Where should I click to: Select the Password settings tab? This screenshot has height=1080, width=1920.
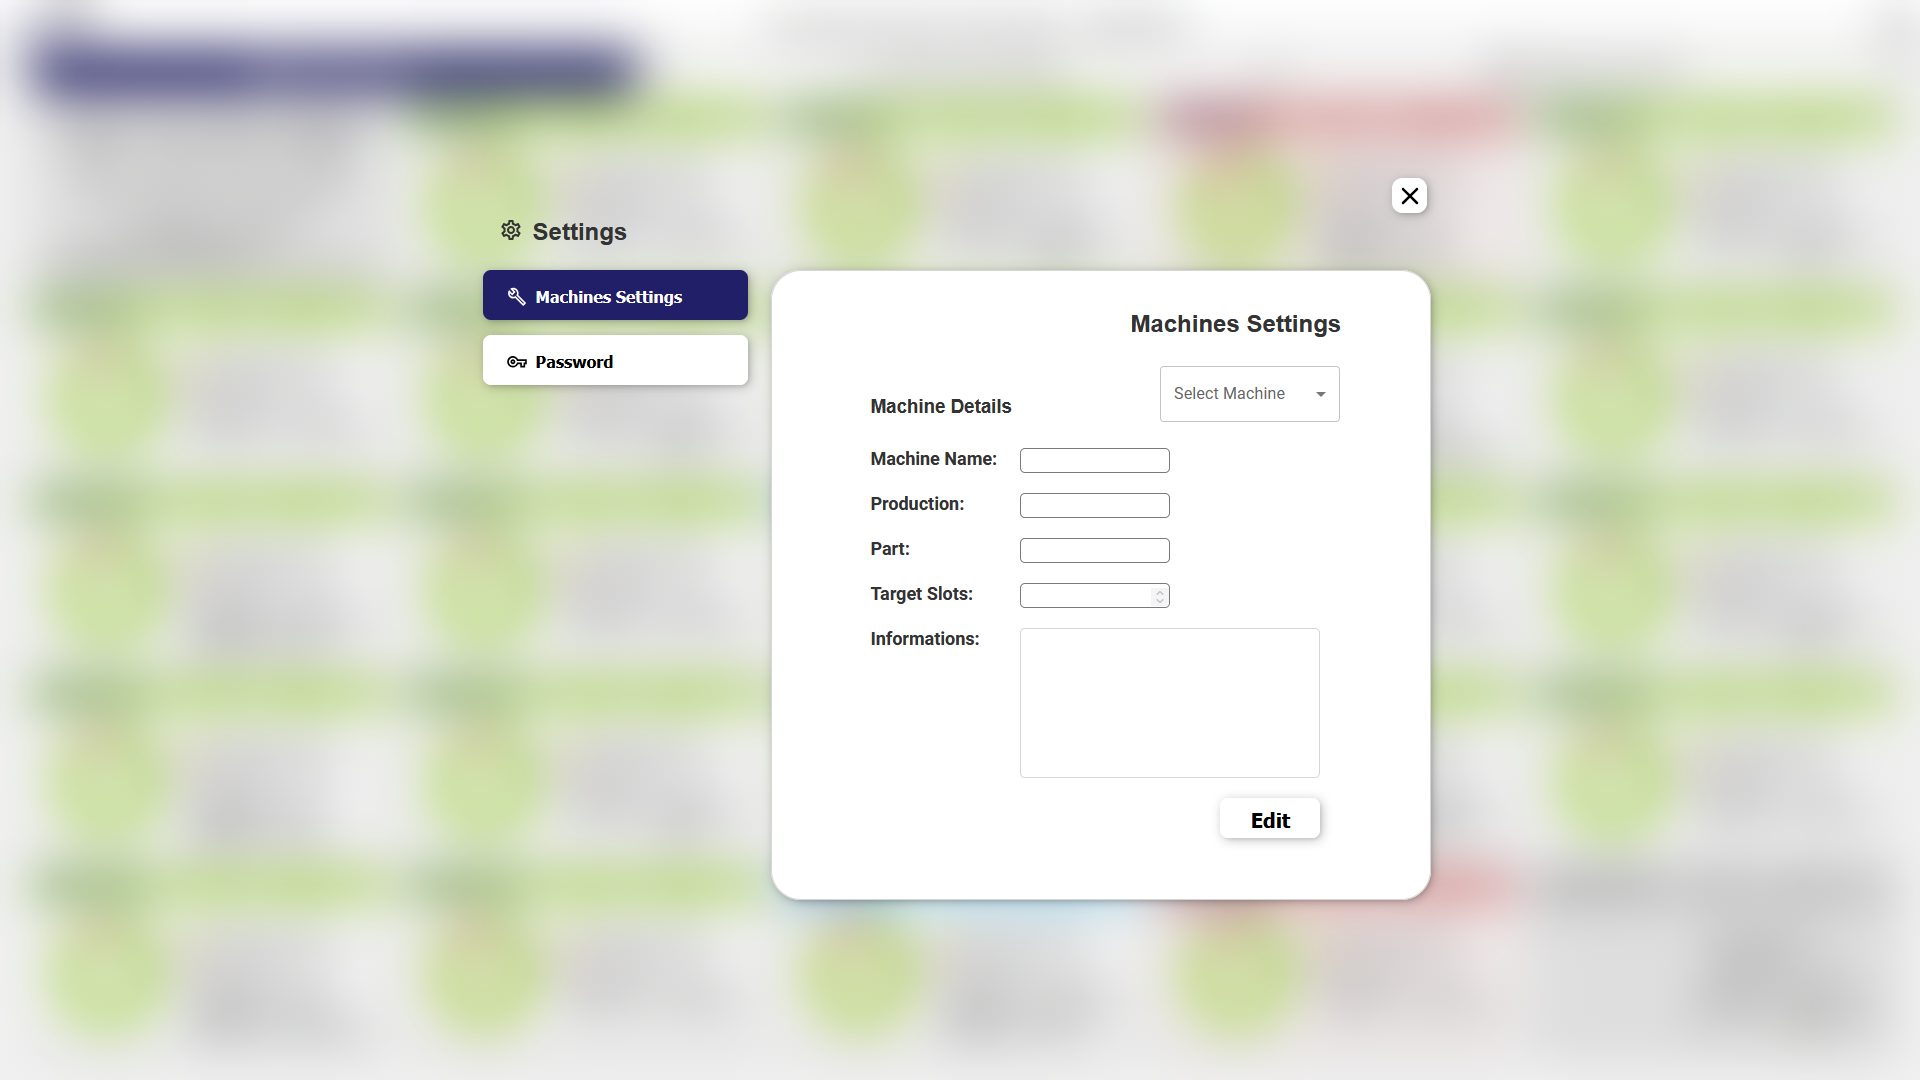click(x=615, y=361)
